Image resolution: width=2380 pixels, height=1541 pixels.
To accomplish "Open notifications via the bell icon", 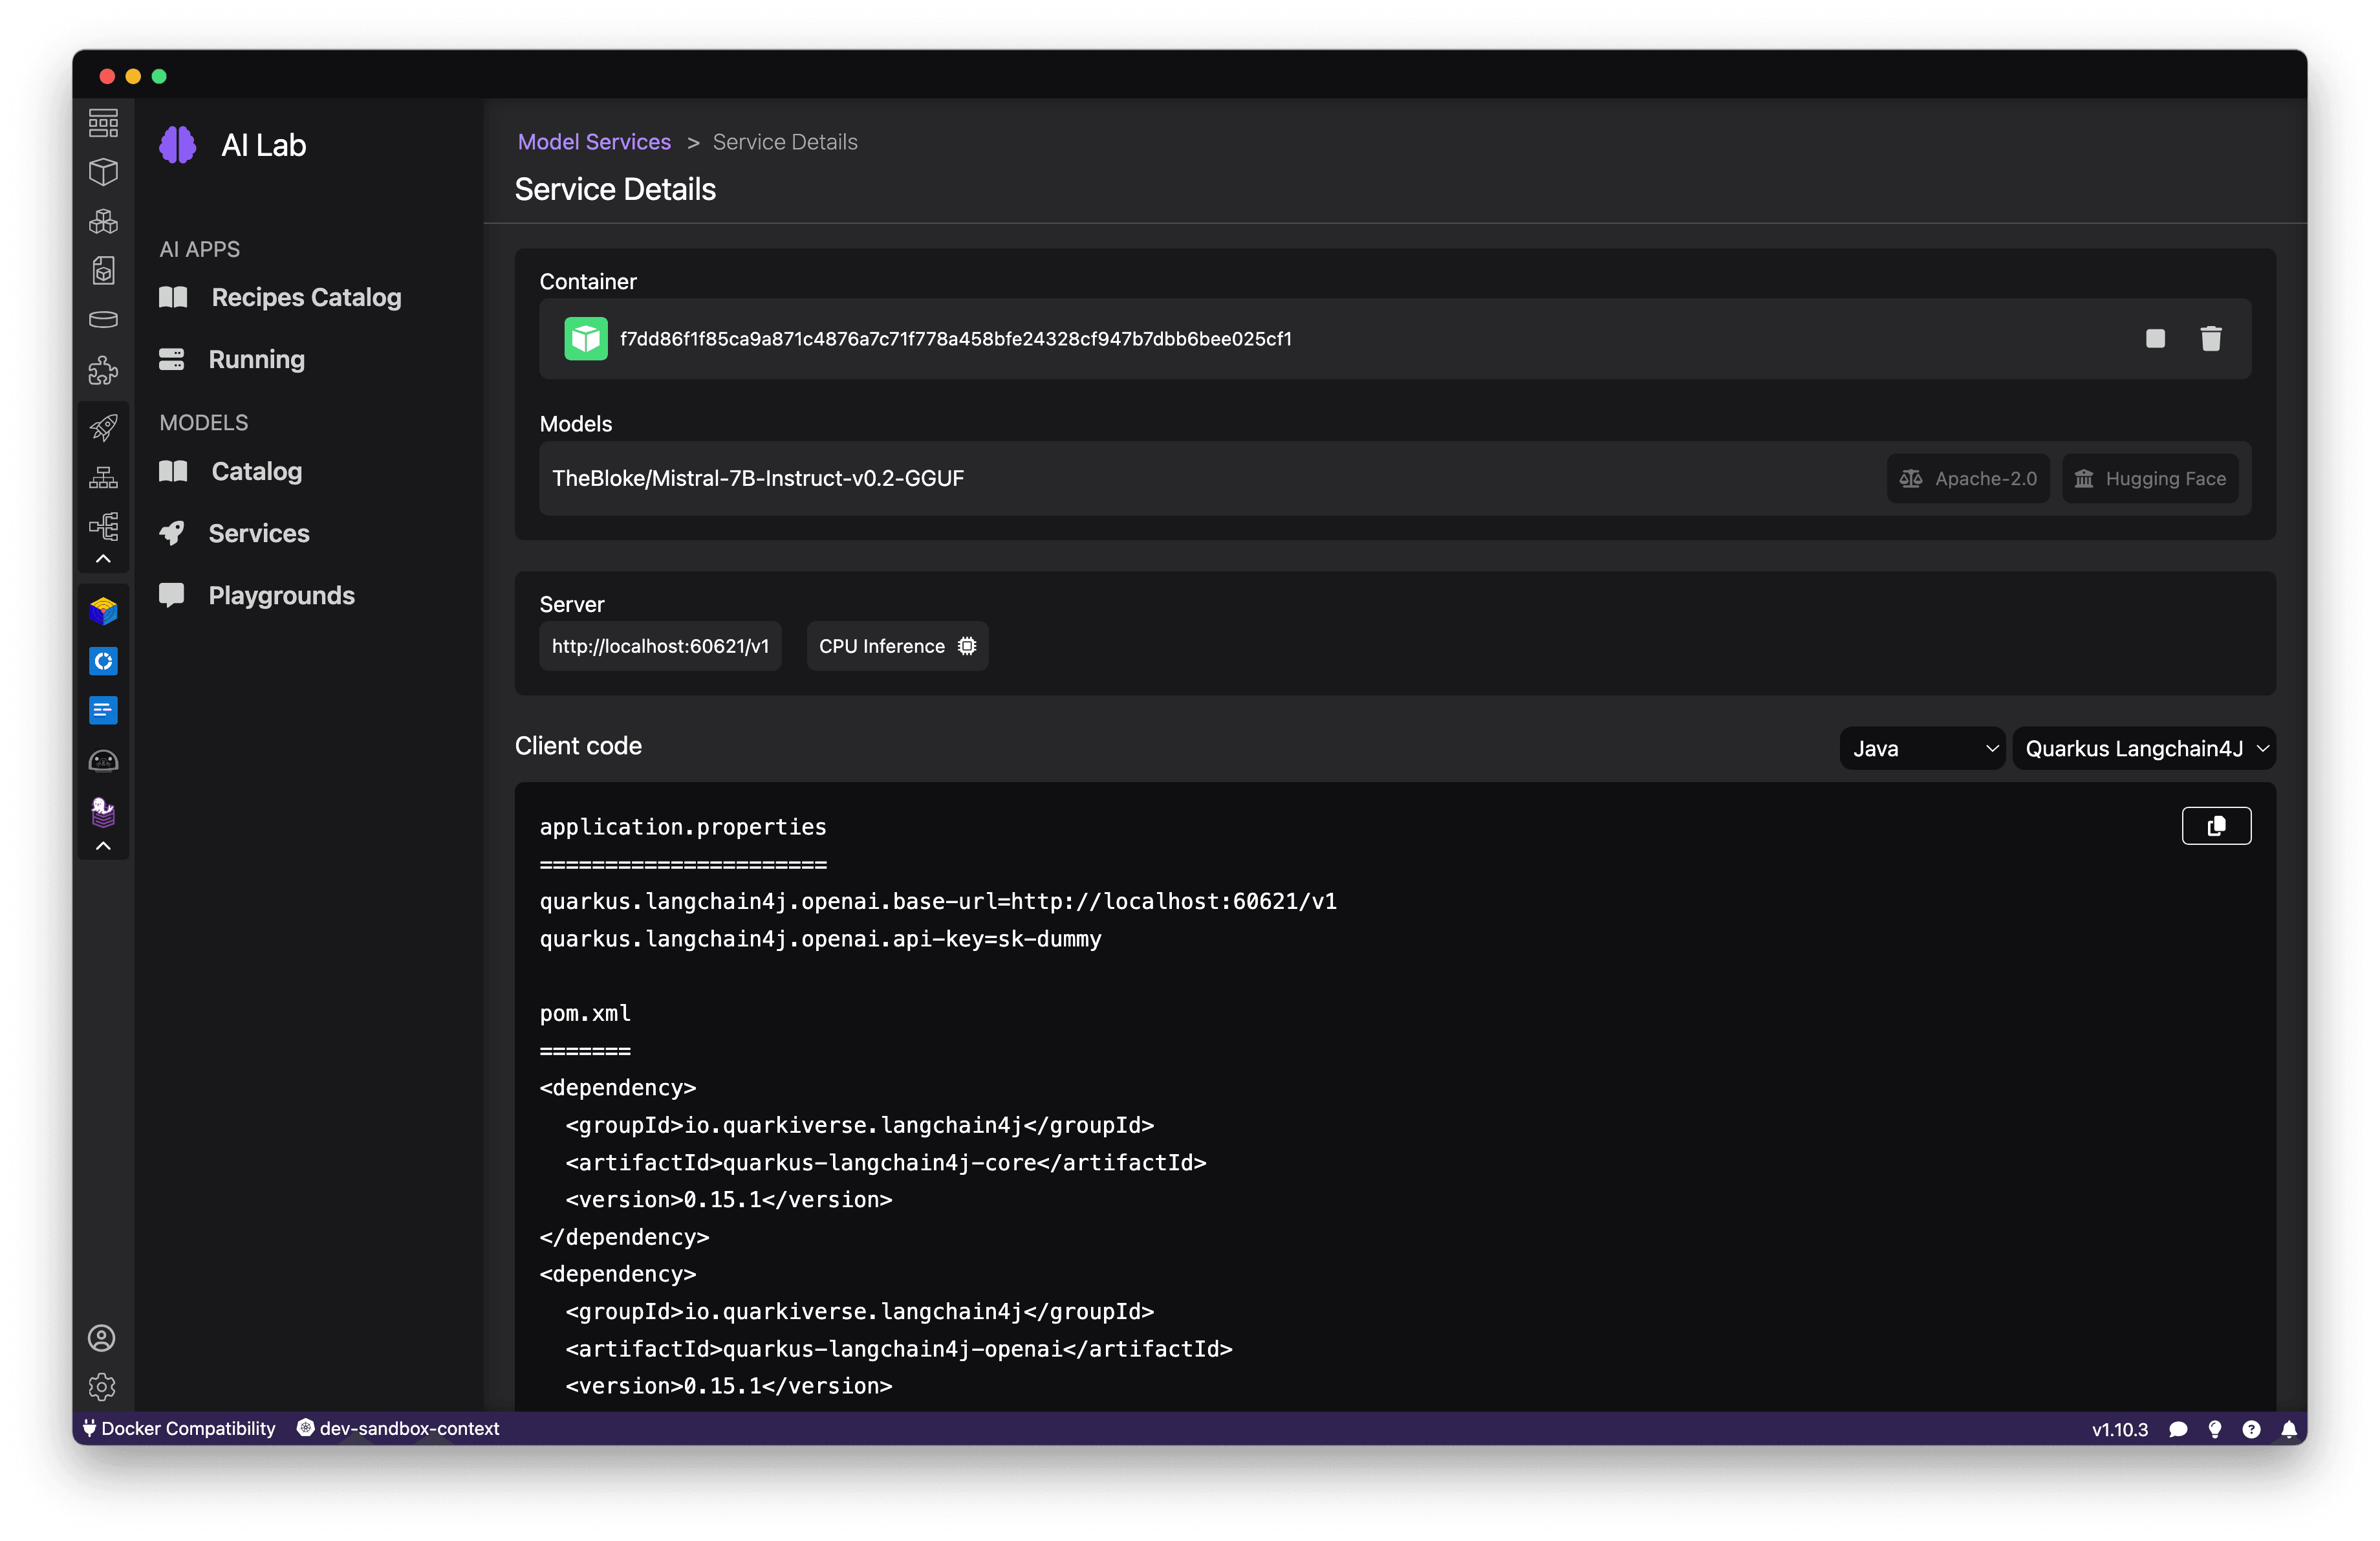I will (2289, 1429).
